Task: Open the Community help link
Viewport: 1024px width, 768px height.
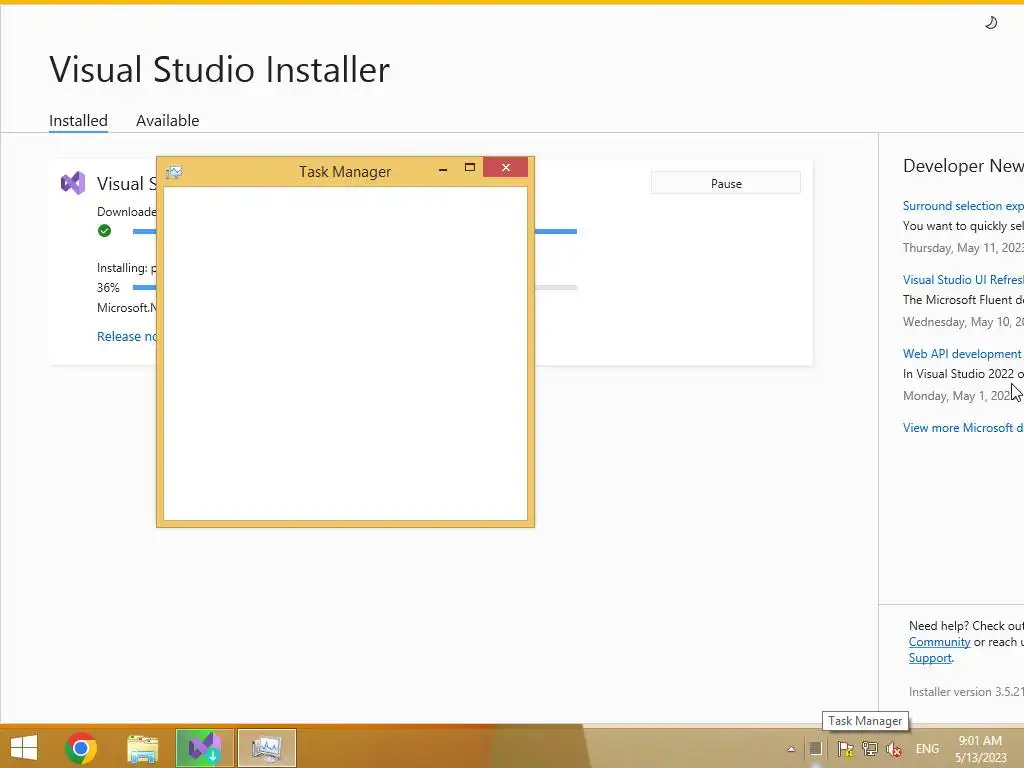Action: (939, 642)
